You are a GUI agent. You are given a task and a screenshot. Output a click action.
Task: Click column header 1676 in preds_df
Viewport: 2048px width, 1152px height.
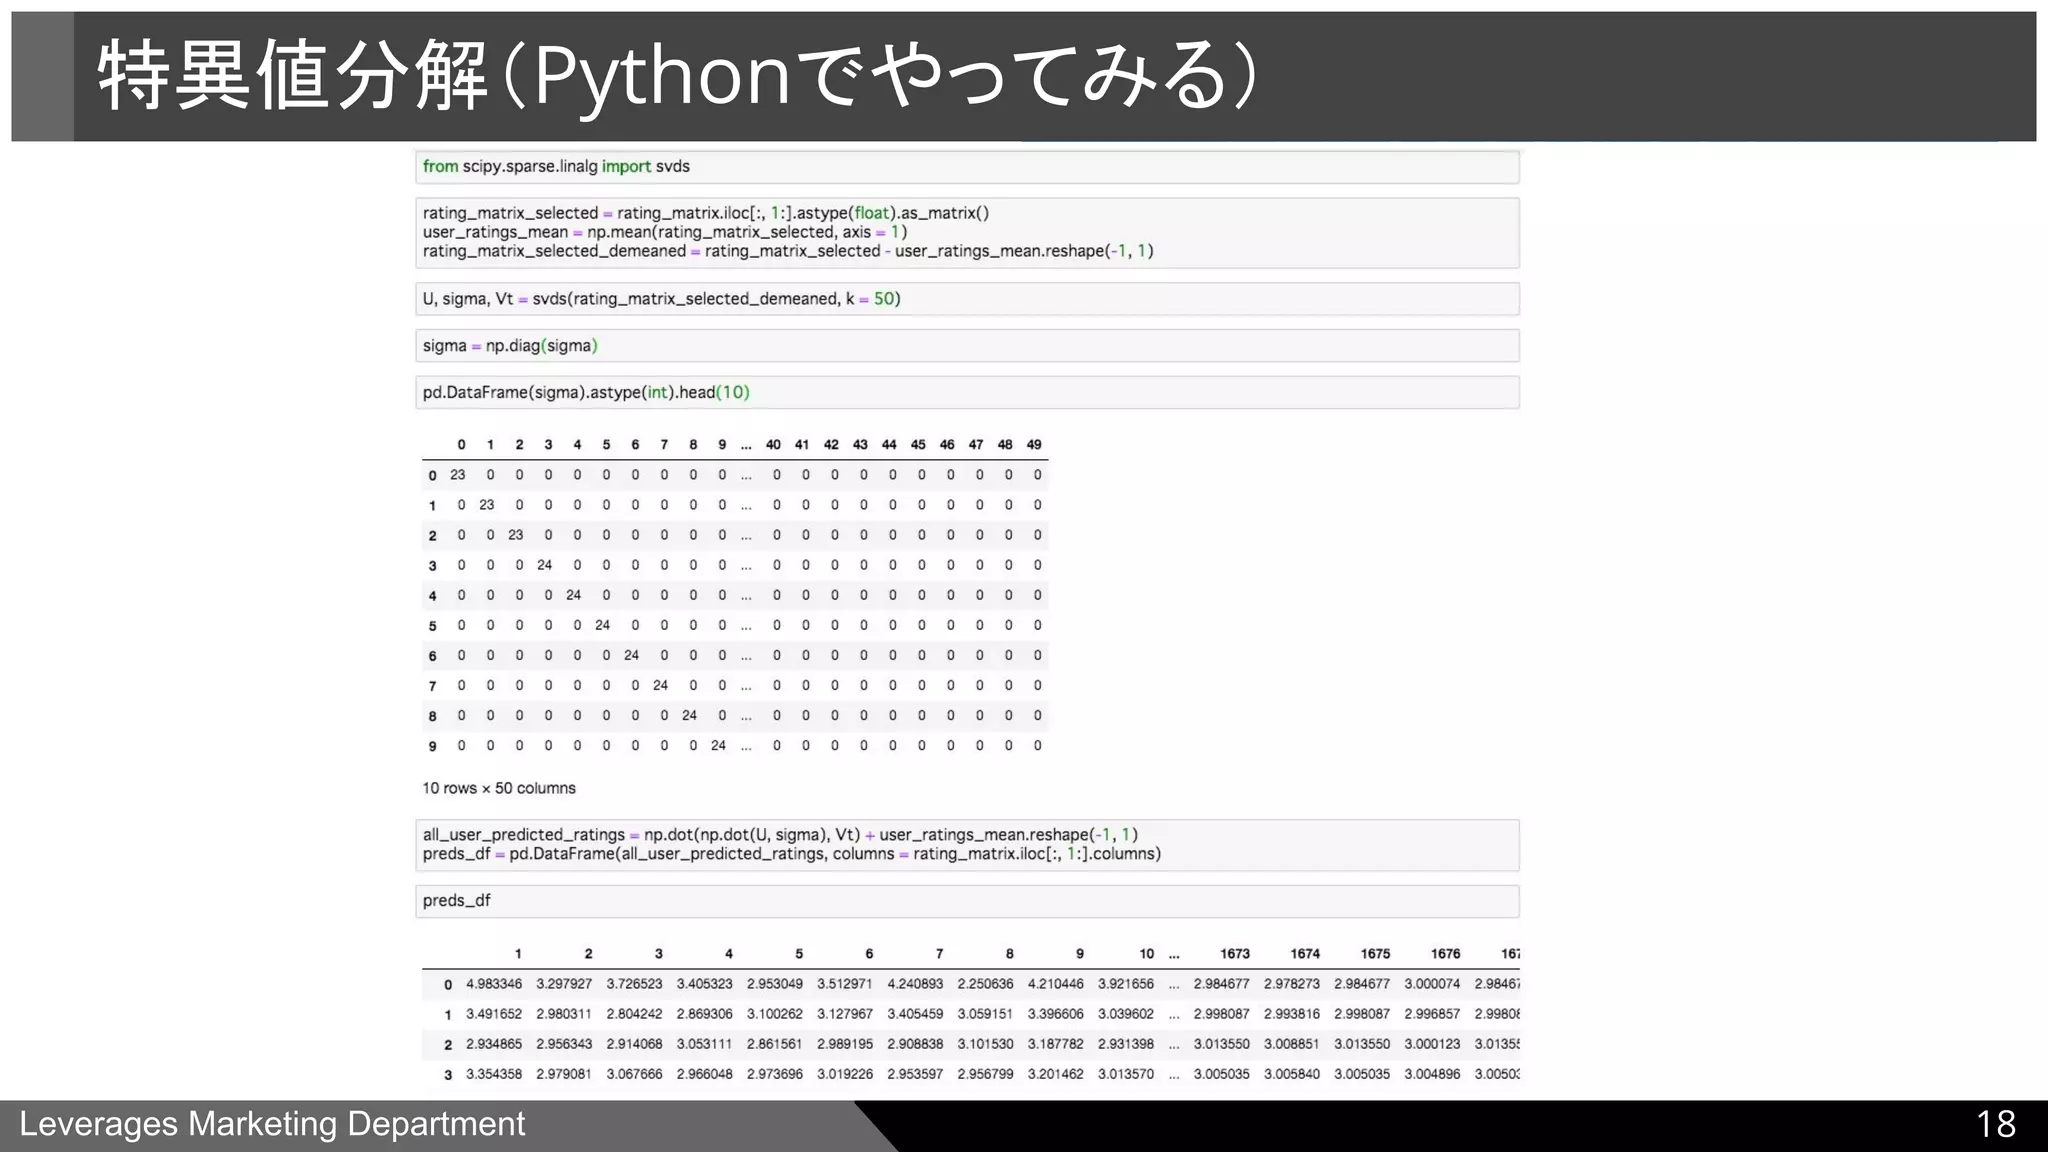click(1445, 954)
